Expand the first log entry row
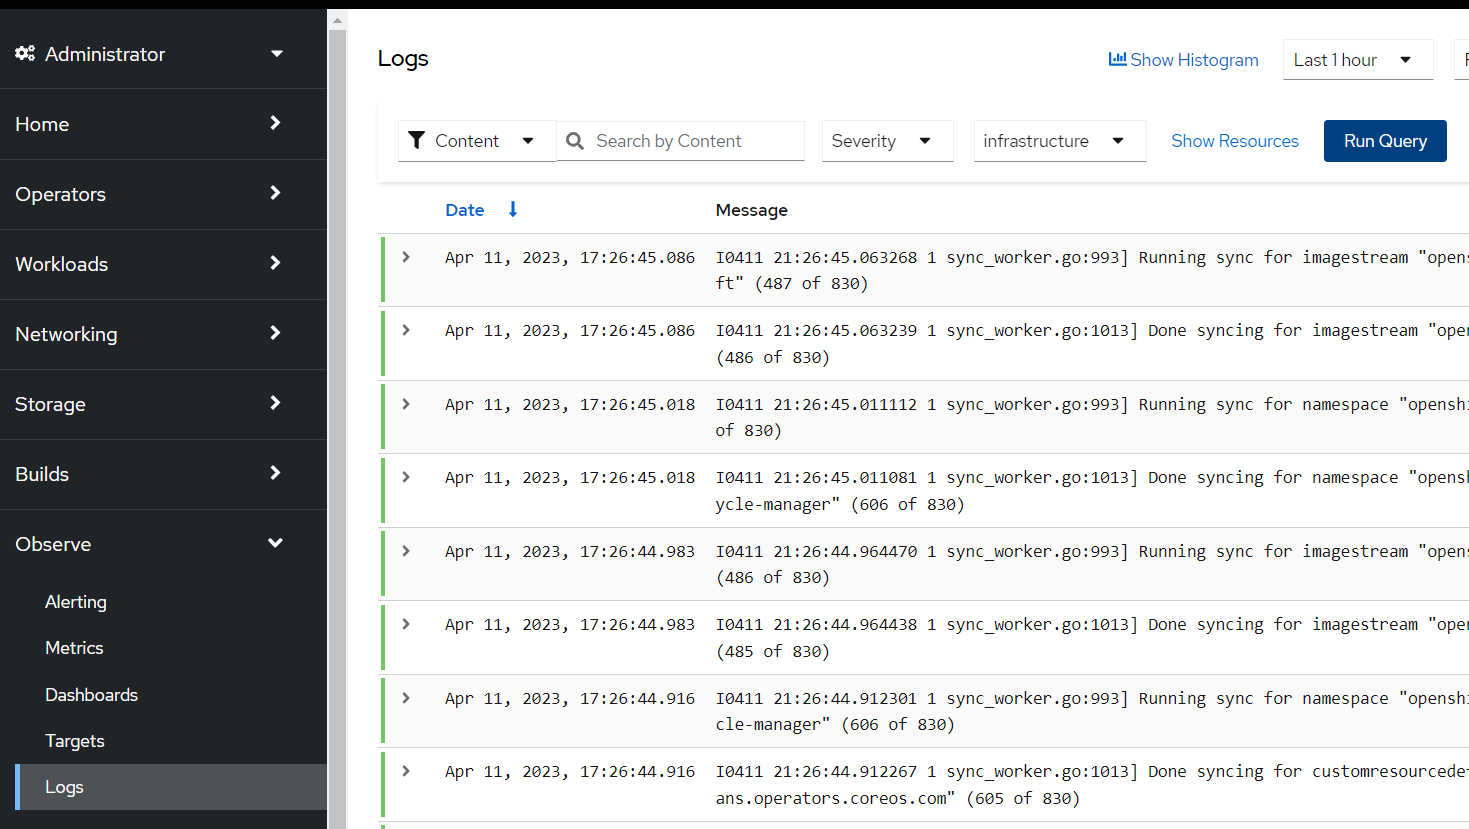This screenshot has width=1469, height=829. pyautogui.click(x=405, y=256)
